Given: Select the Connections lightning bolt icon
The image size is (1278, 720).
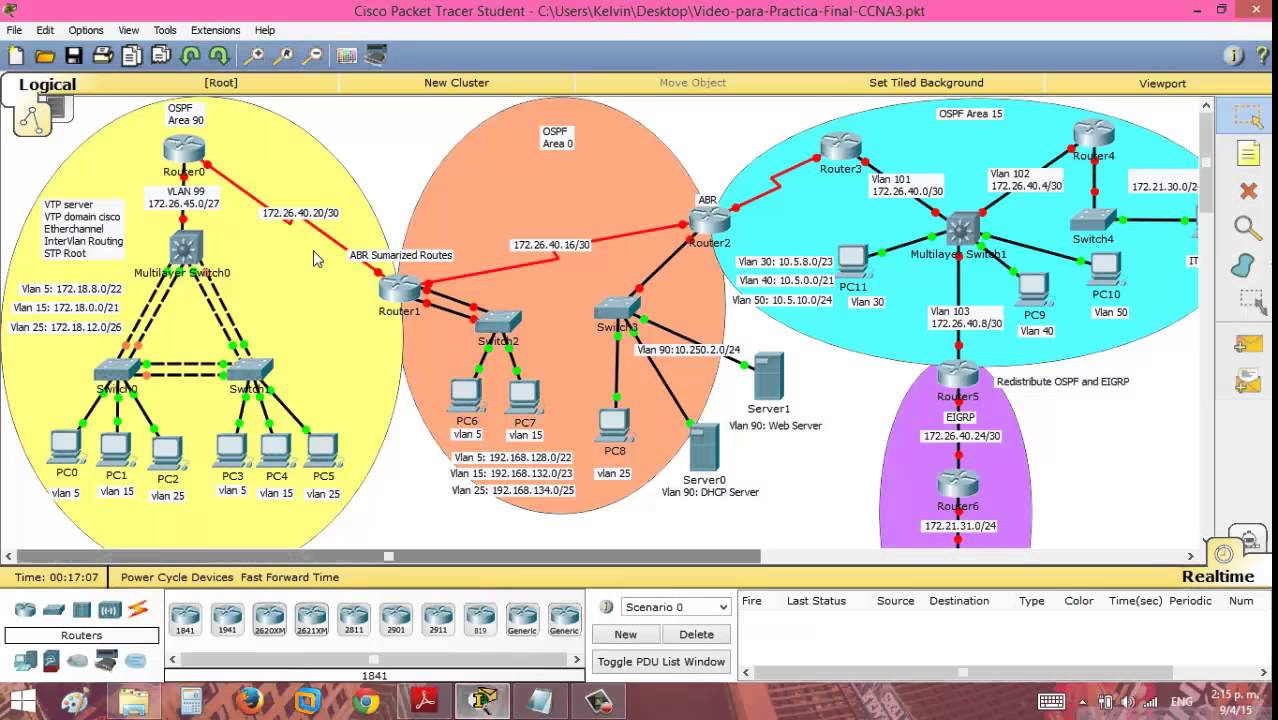Looking at the screenshot, I should (x=138, y=609).
